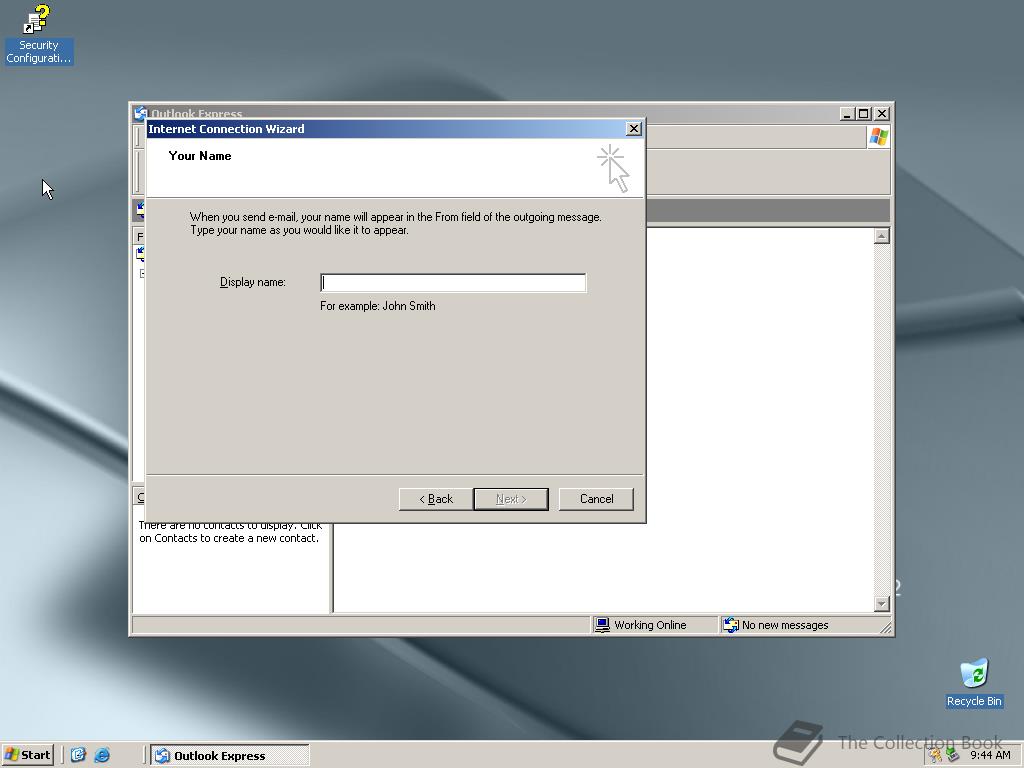Click the Display name input field
Viewport: 1024px width, 768px height.
click(x=453, y=283)
